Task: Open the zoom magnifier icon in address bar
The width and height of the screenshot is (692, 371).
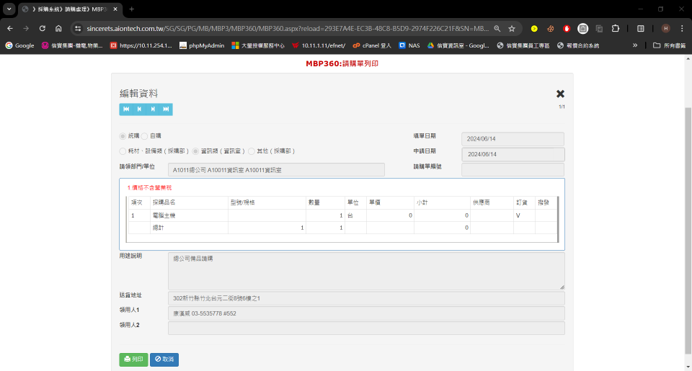Action: (x=497, y=28)
